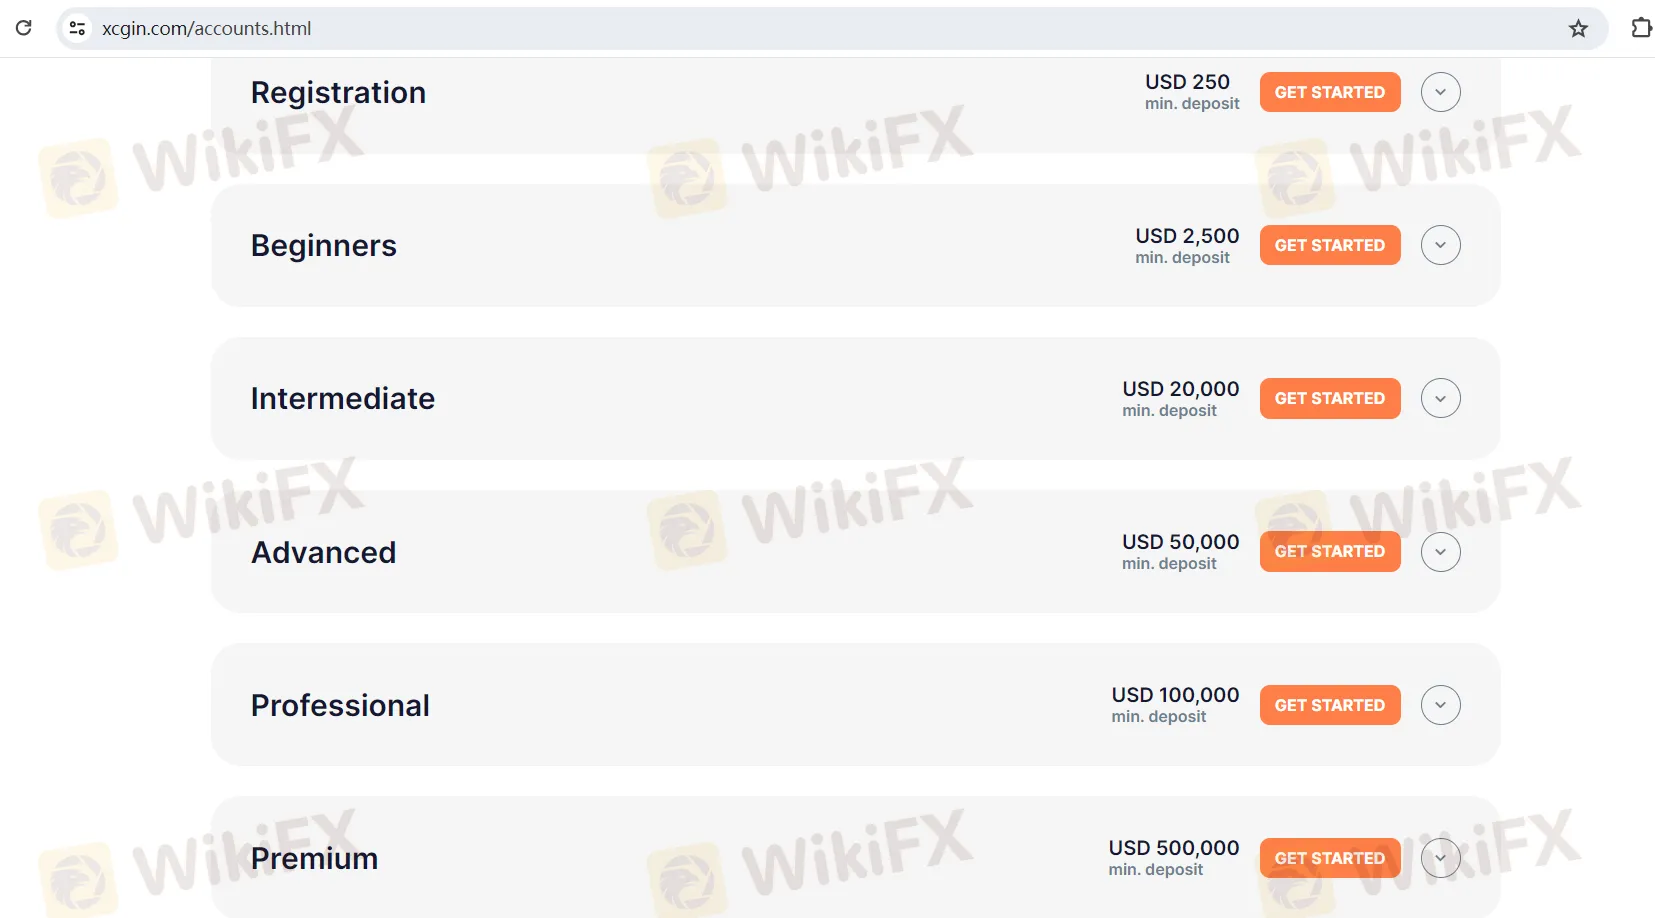Select the Professional account heading

tap(340, 705)
